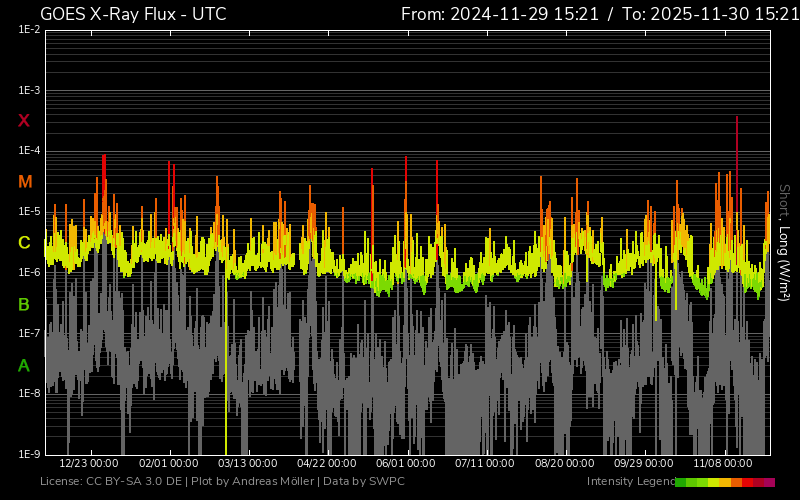The width and height of the screenshot is (800, 500).
Task: Click the License CC BY-SA 3.0 DE text
Action: [111, 482]
